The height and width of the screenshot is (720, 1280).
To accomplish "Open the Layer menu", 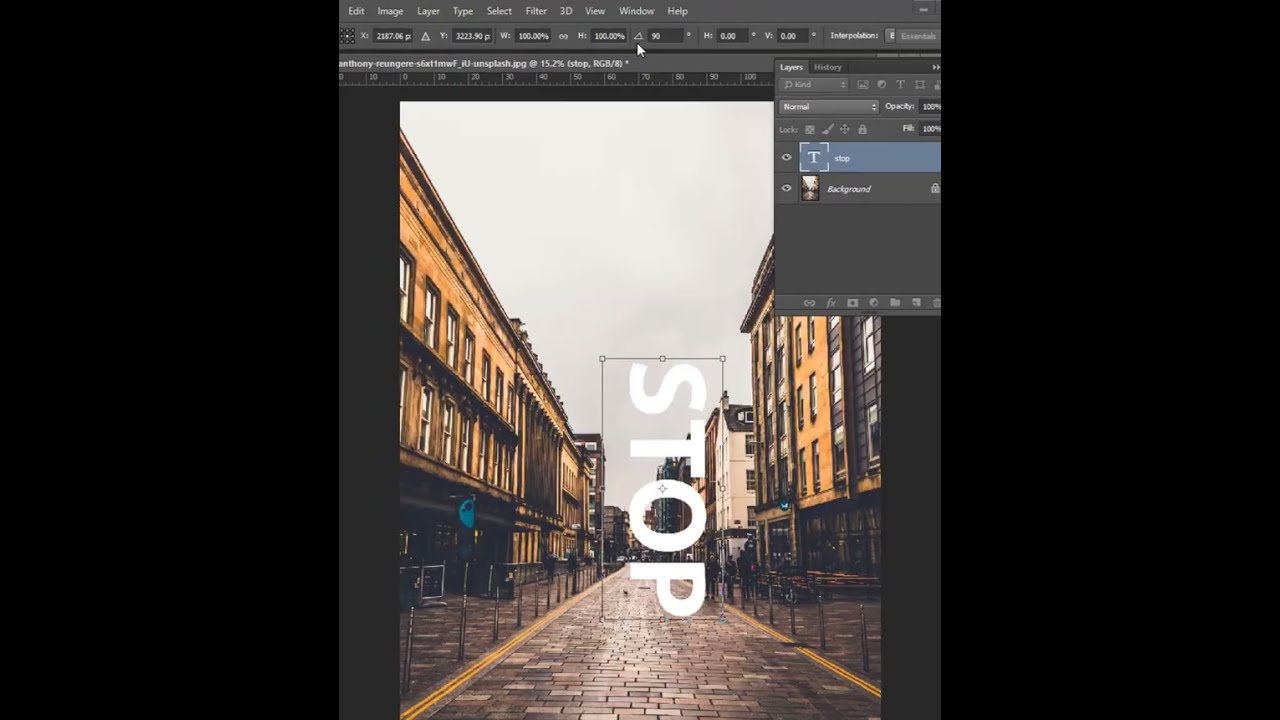I will (428, 11).
